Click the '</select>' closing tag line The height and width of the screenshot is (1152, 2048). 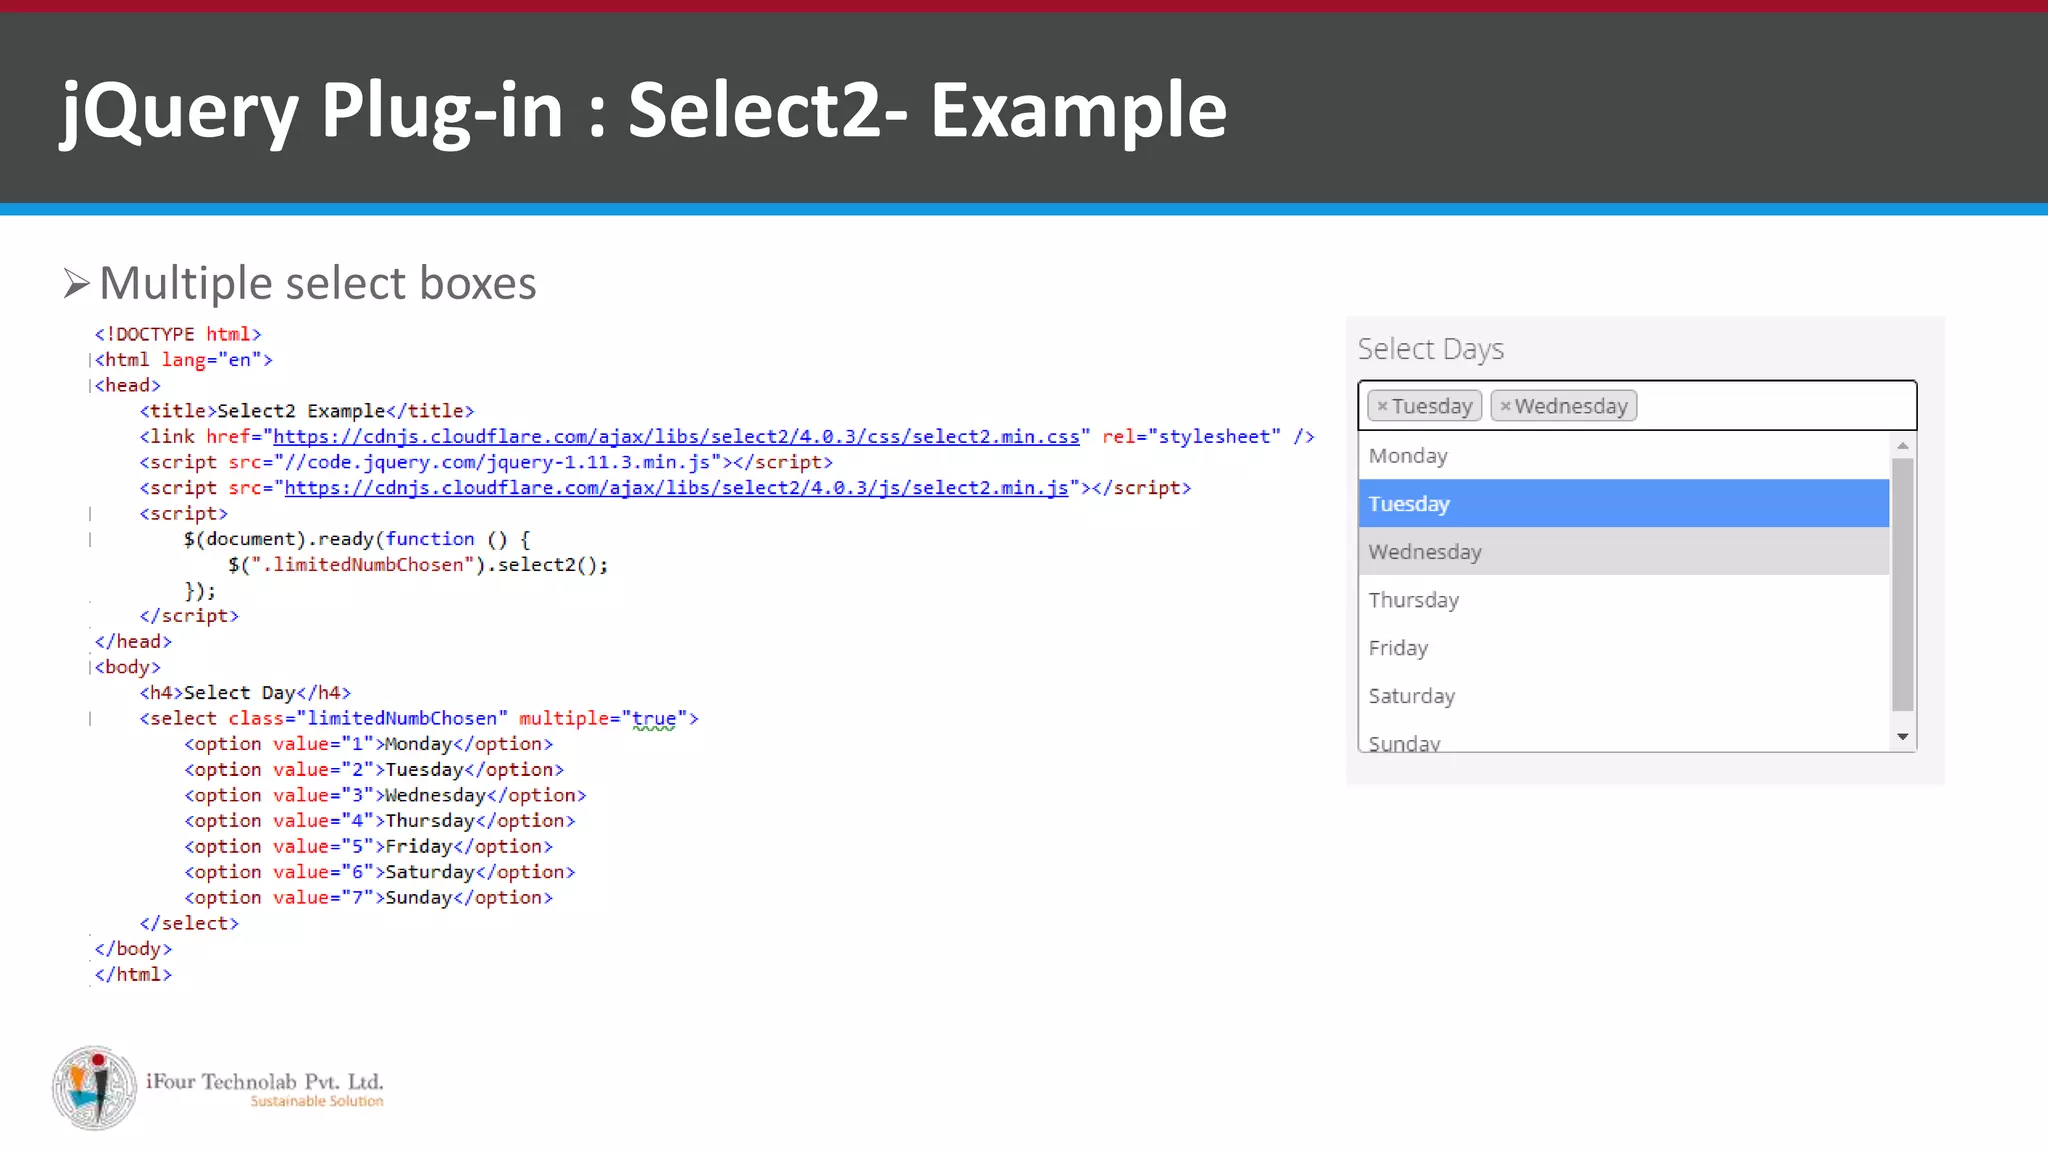(189, 923)
